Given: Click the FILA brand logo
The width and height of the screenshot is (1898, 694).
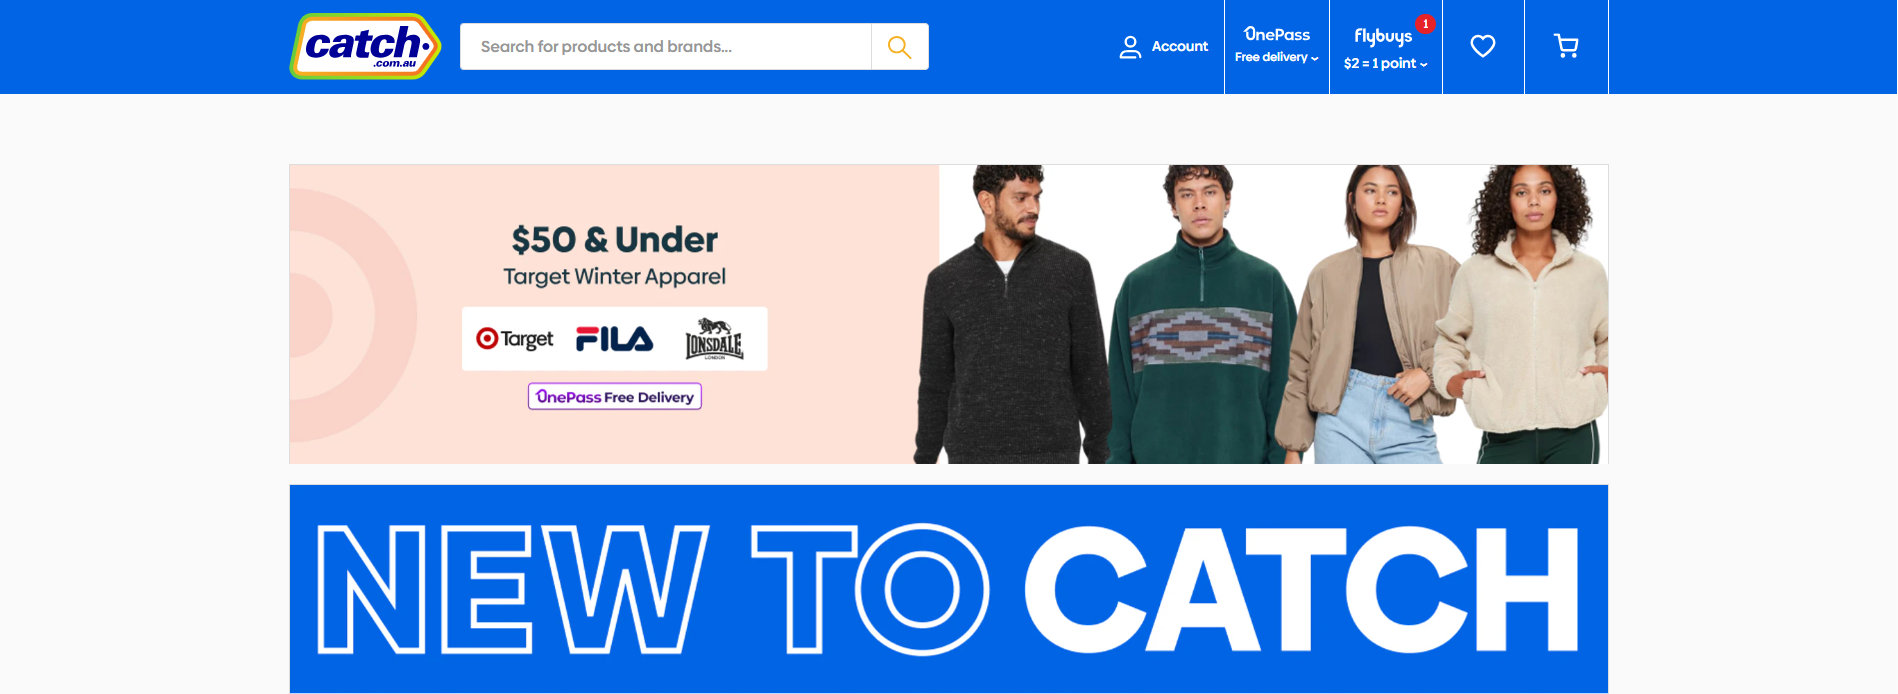Looking at the screenshot, I should [x=615, y=339].
